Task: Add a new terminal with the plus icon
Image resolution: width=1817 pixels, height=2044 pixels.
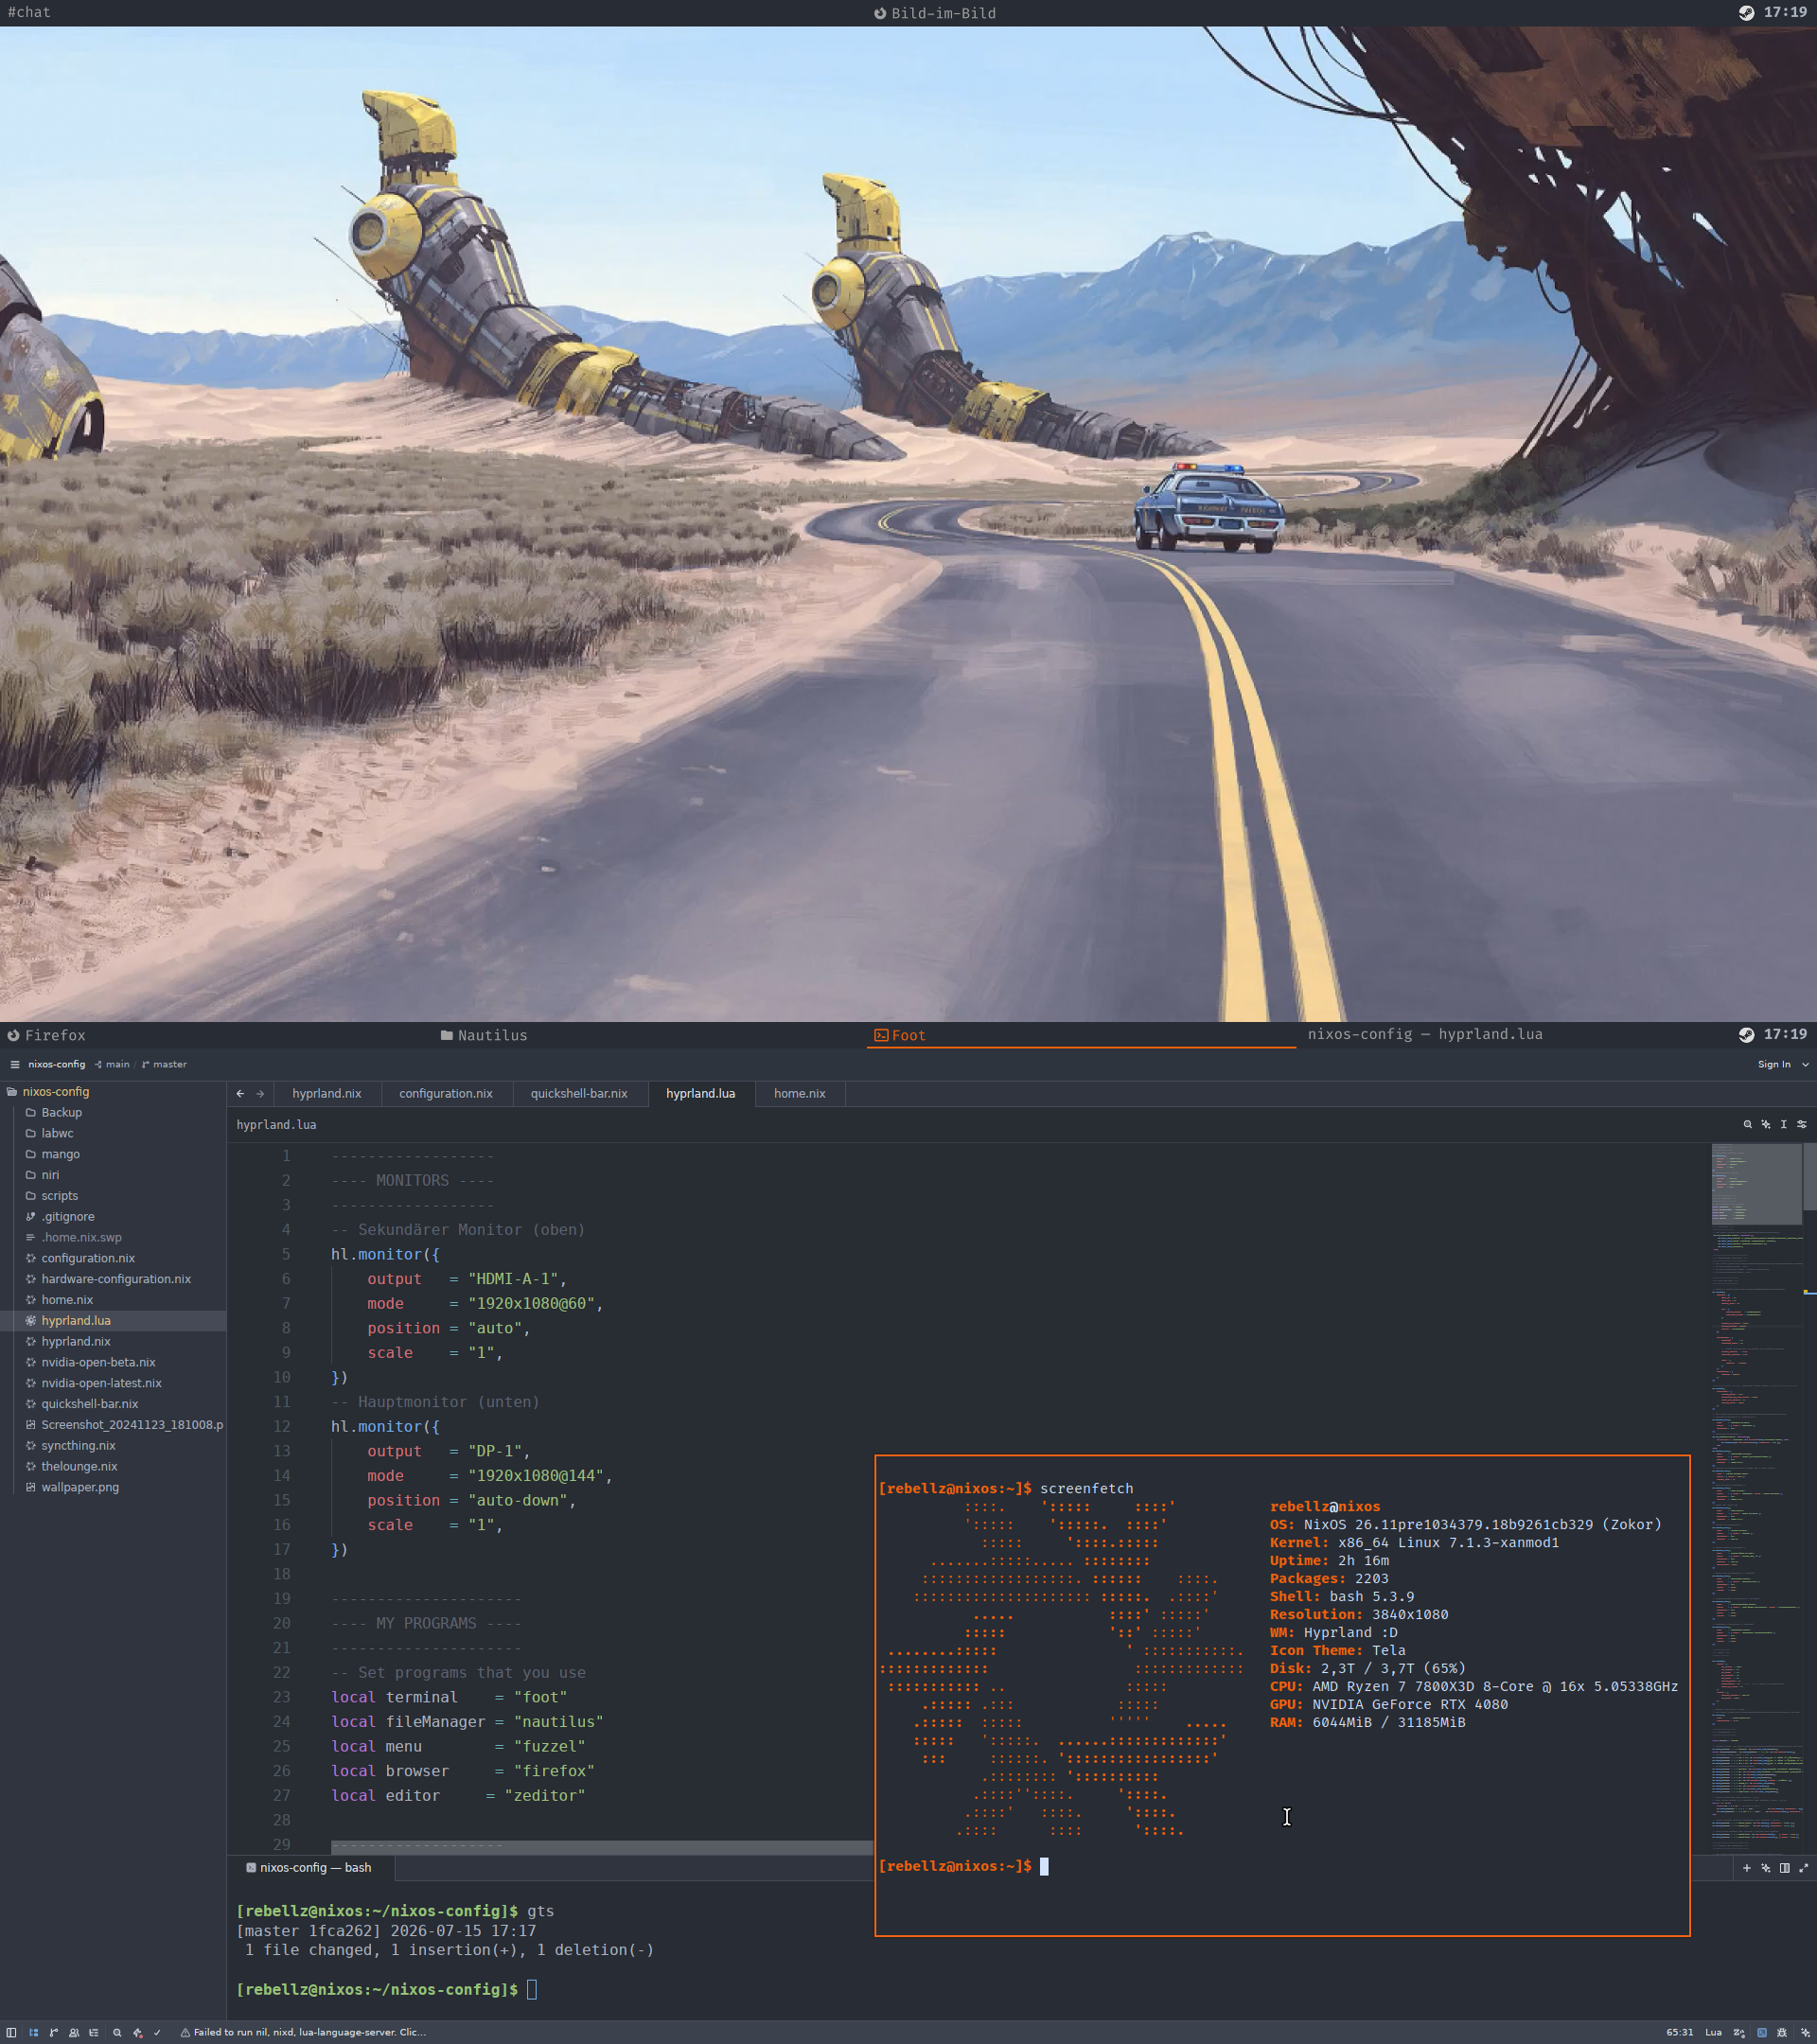Action: (1747, 1868)
